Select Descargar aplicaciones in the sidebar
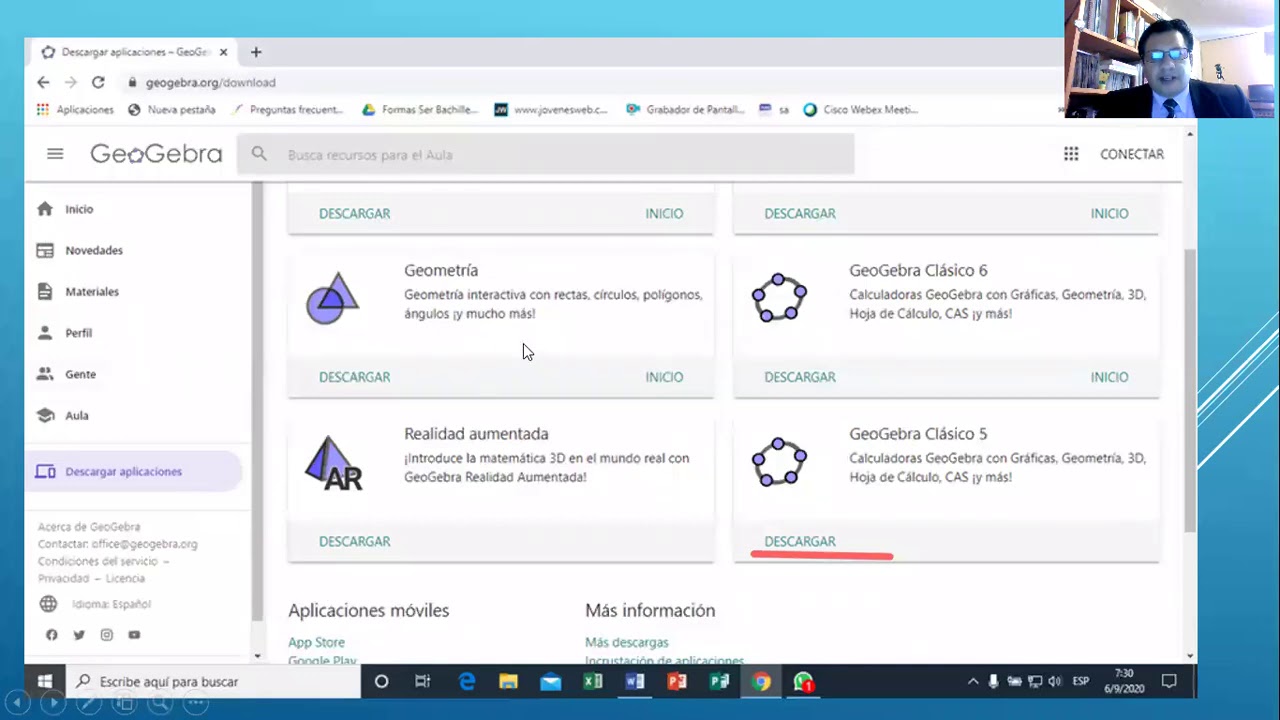The height and width of the screenshot is (720, 1280). [134, 471]
